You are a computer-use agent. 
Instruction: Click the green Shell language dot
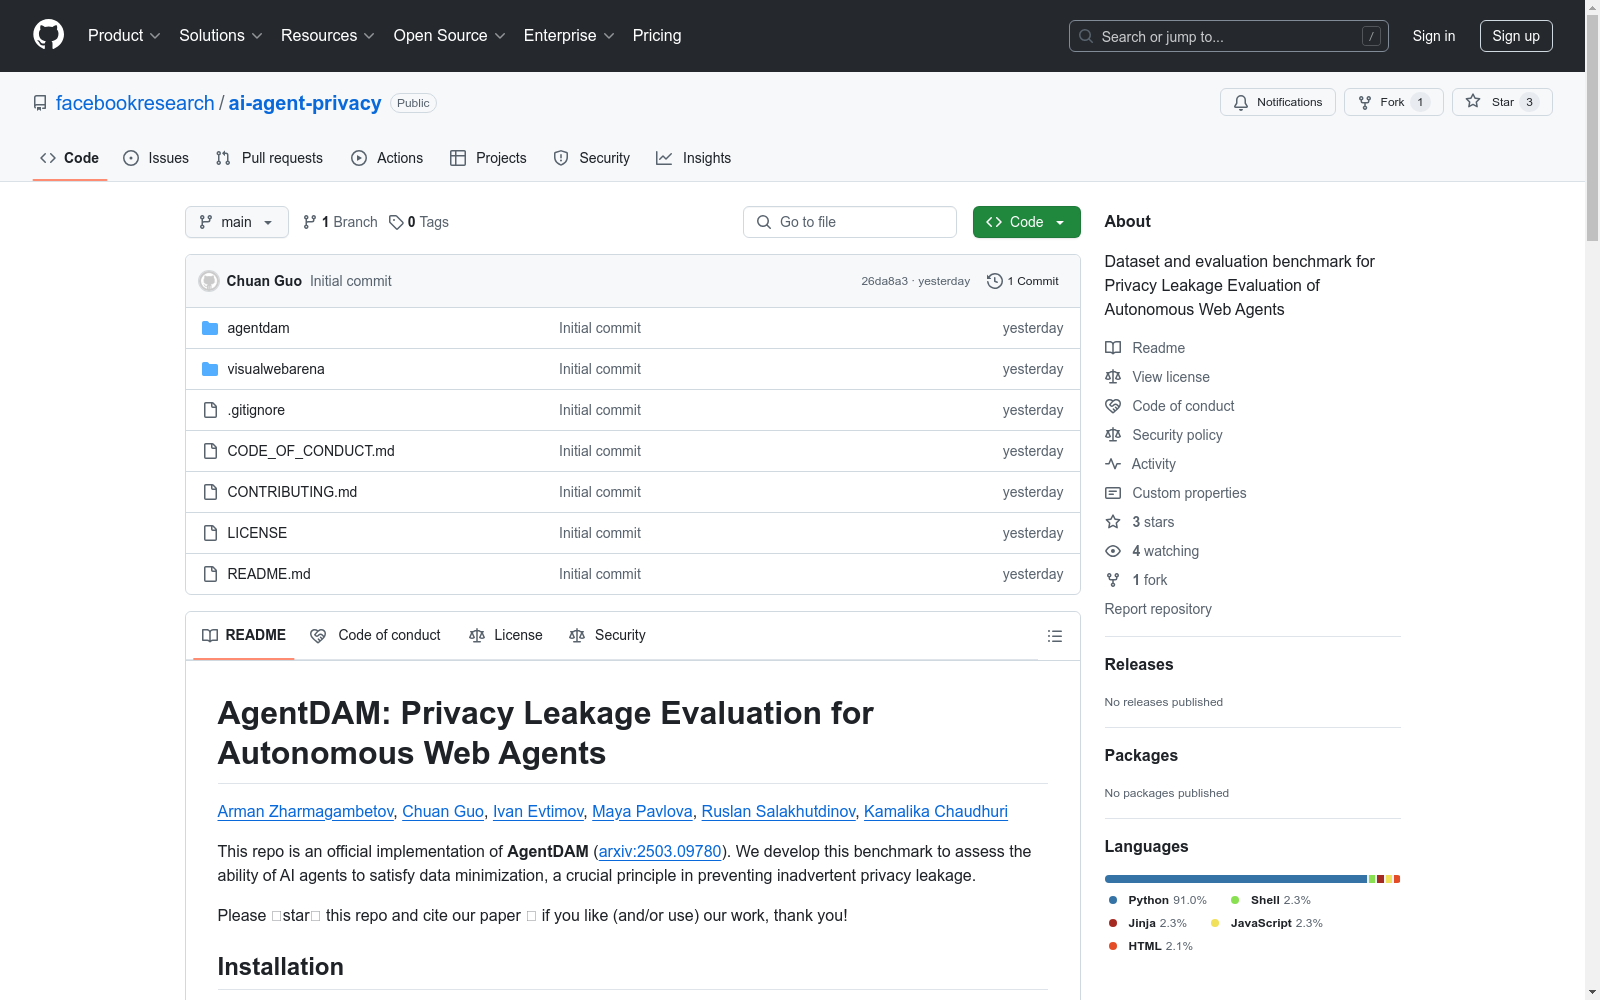[x=1235, y=900]
